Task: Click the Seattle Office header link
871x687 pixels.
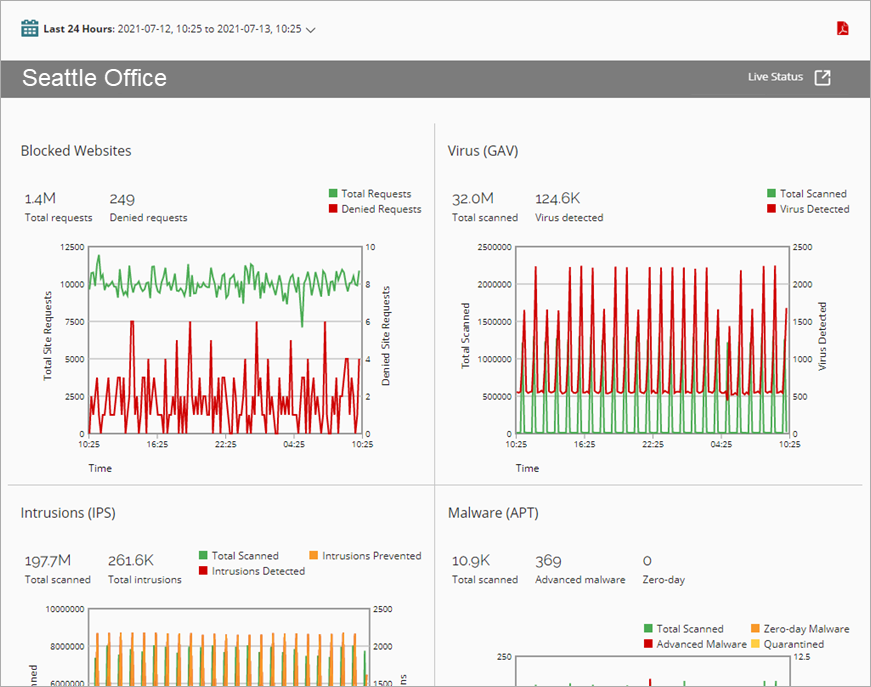Action: point(93,77)
